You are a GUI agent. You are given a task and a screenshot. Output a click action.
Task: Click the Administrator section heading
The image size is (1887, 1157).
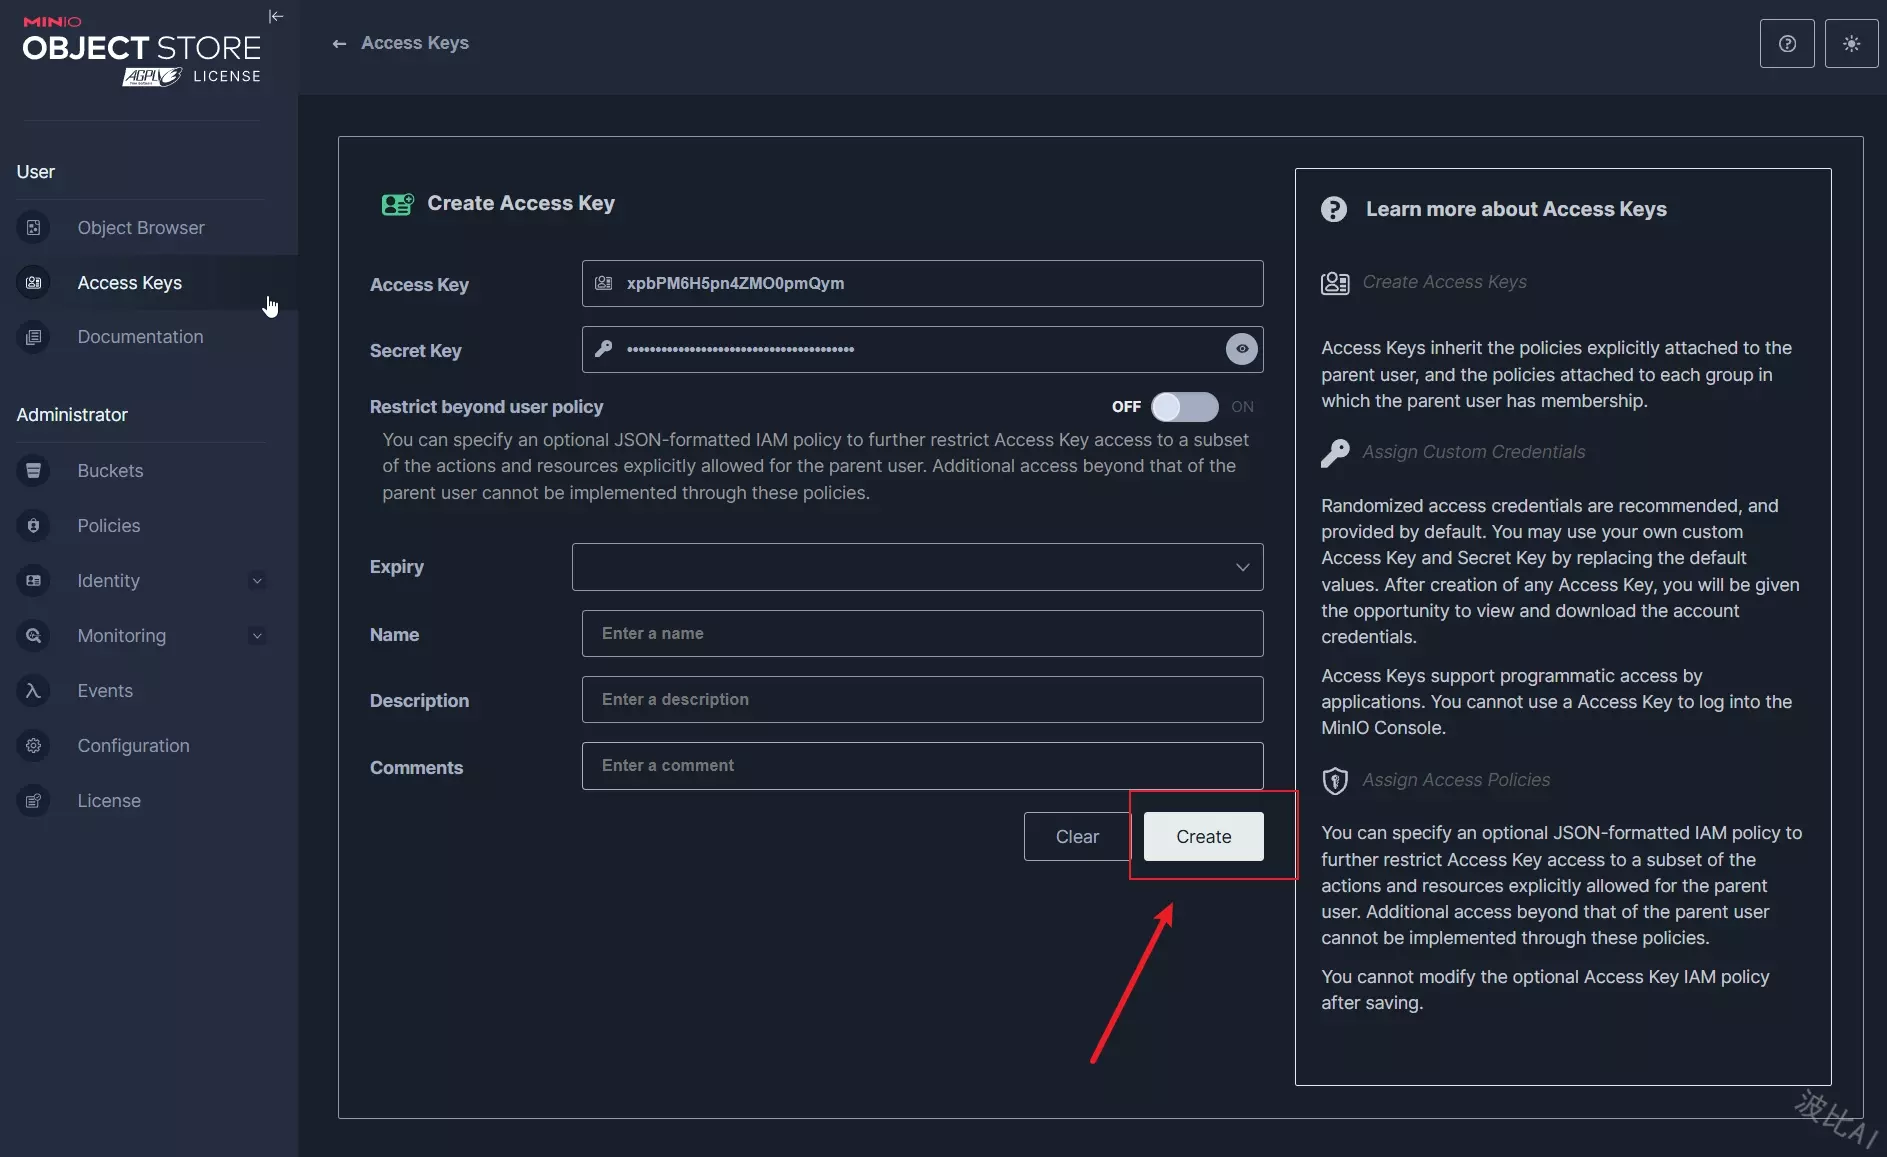(x=72, y=415)
